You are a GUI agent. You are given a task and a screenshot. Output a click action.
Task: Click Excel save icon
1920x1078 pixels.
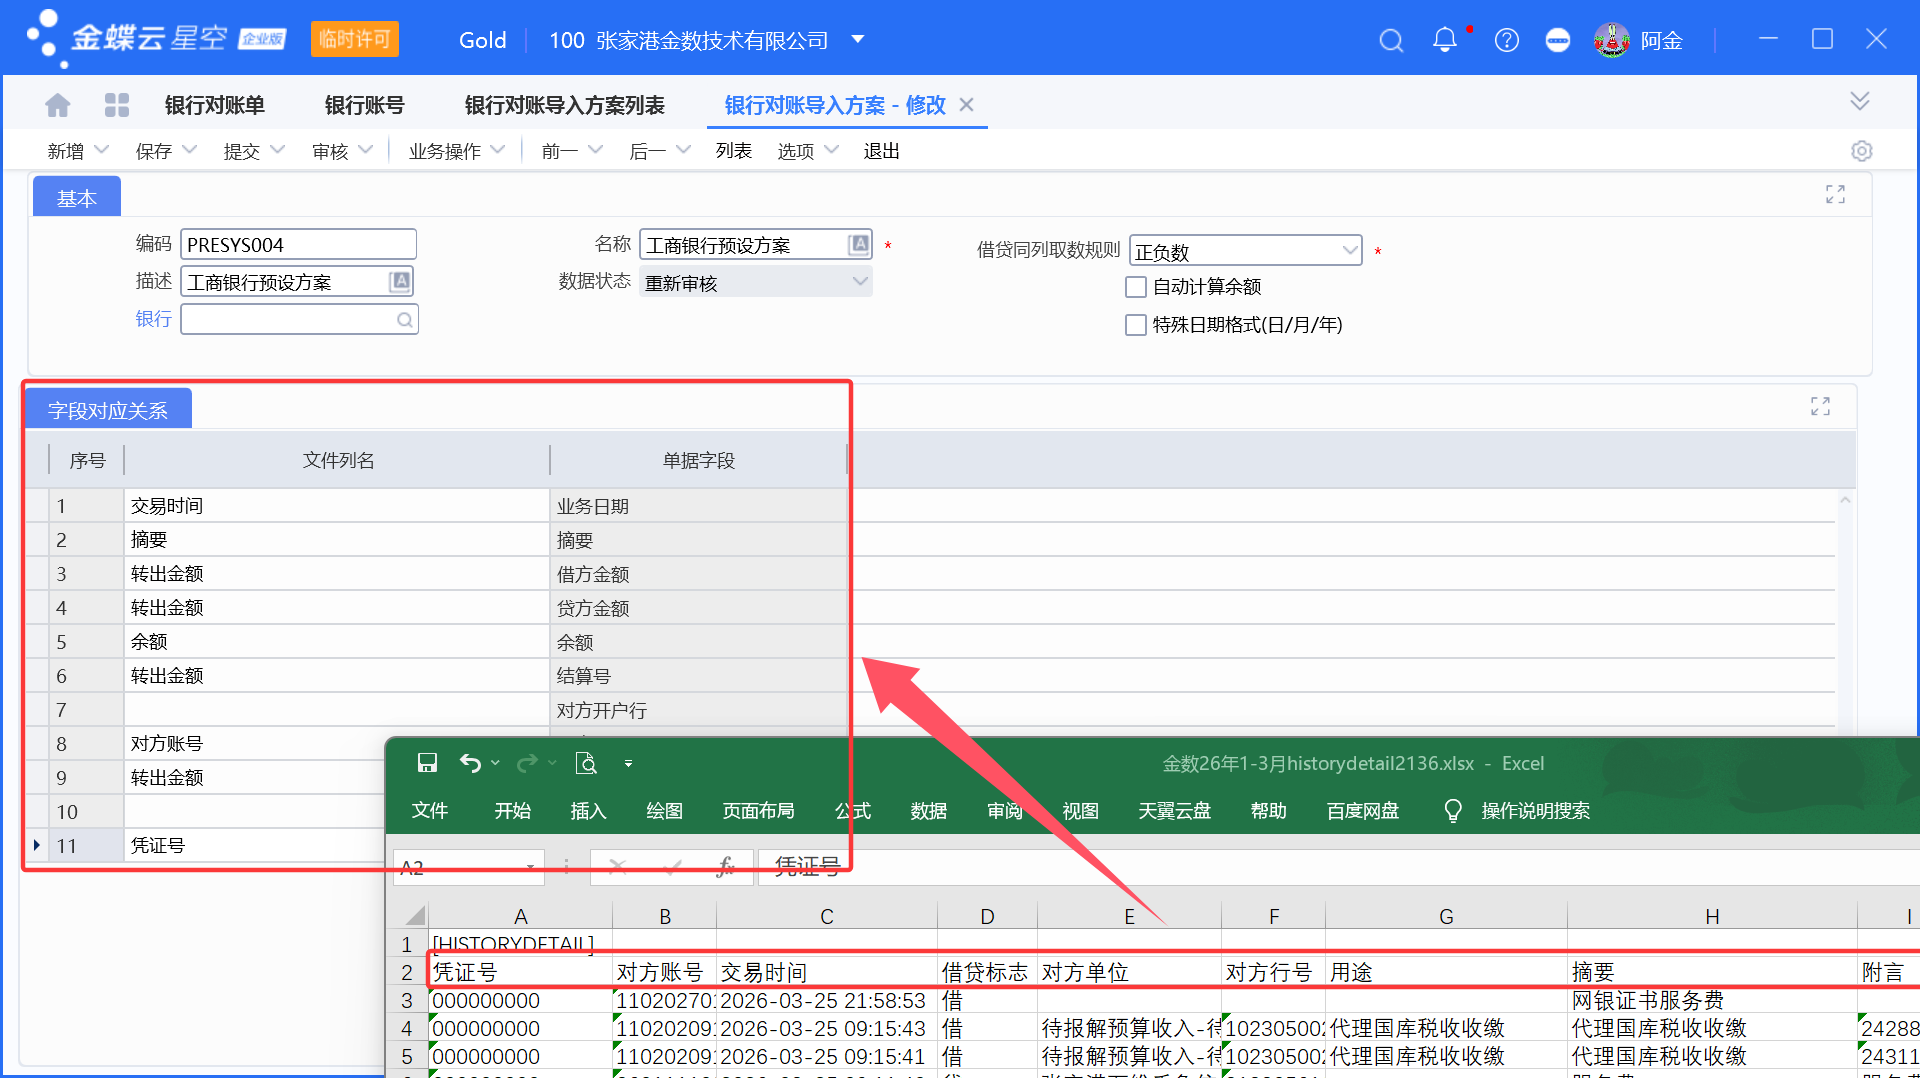pyautogui.click(x=427, y=764)
